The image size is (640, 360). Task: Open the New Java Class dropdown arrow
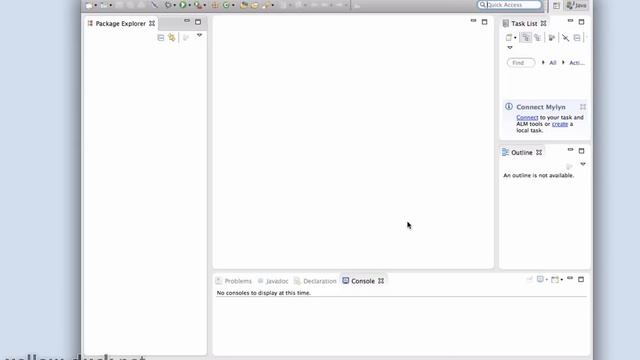tap(233, 5)
